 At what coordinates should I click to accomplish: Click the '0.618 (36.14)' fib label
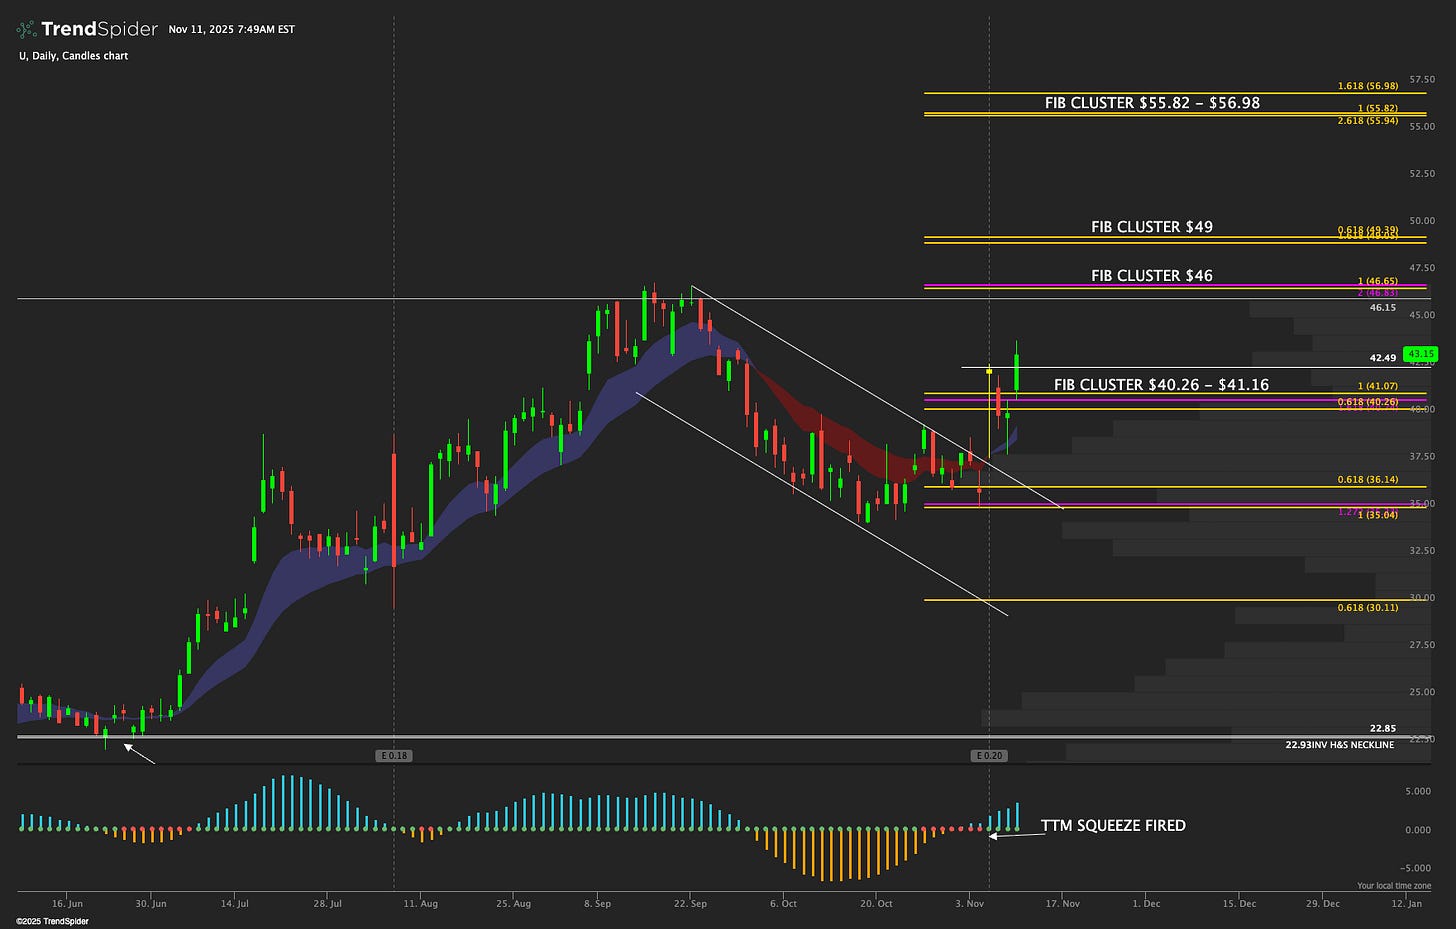(x=1368, y=480)
